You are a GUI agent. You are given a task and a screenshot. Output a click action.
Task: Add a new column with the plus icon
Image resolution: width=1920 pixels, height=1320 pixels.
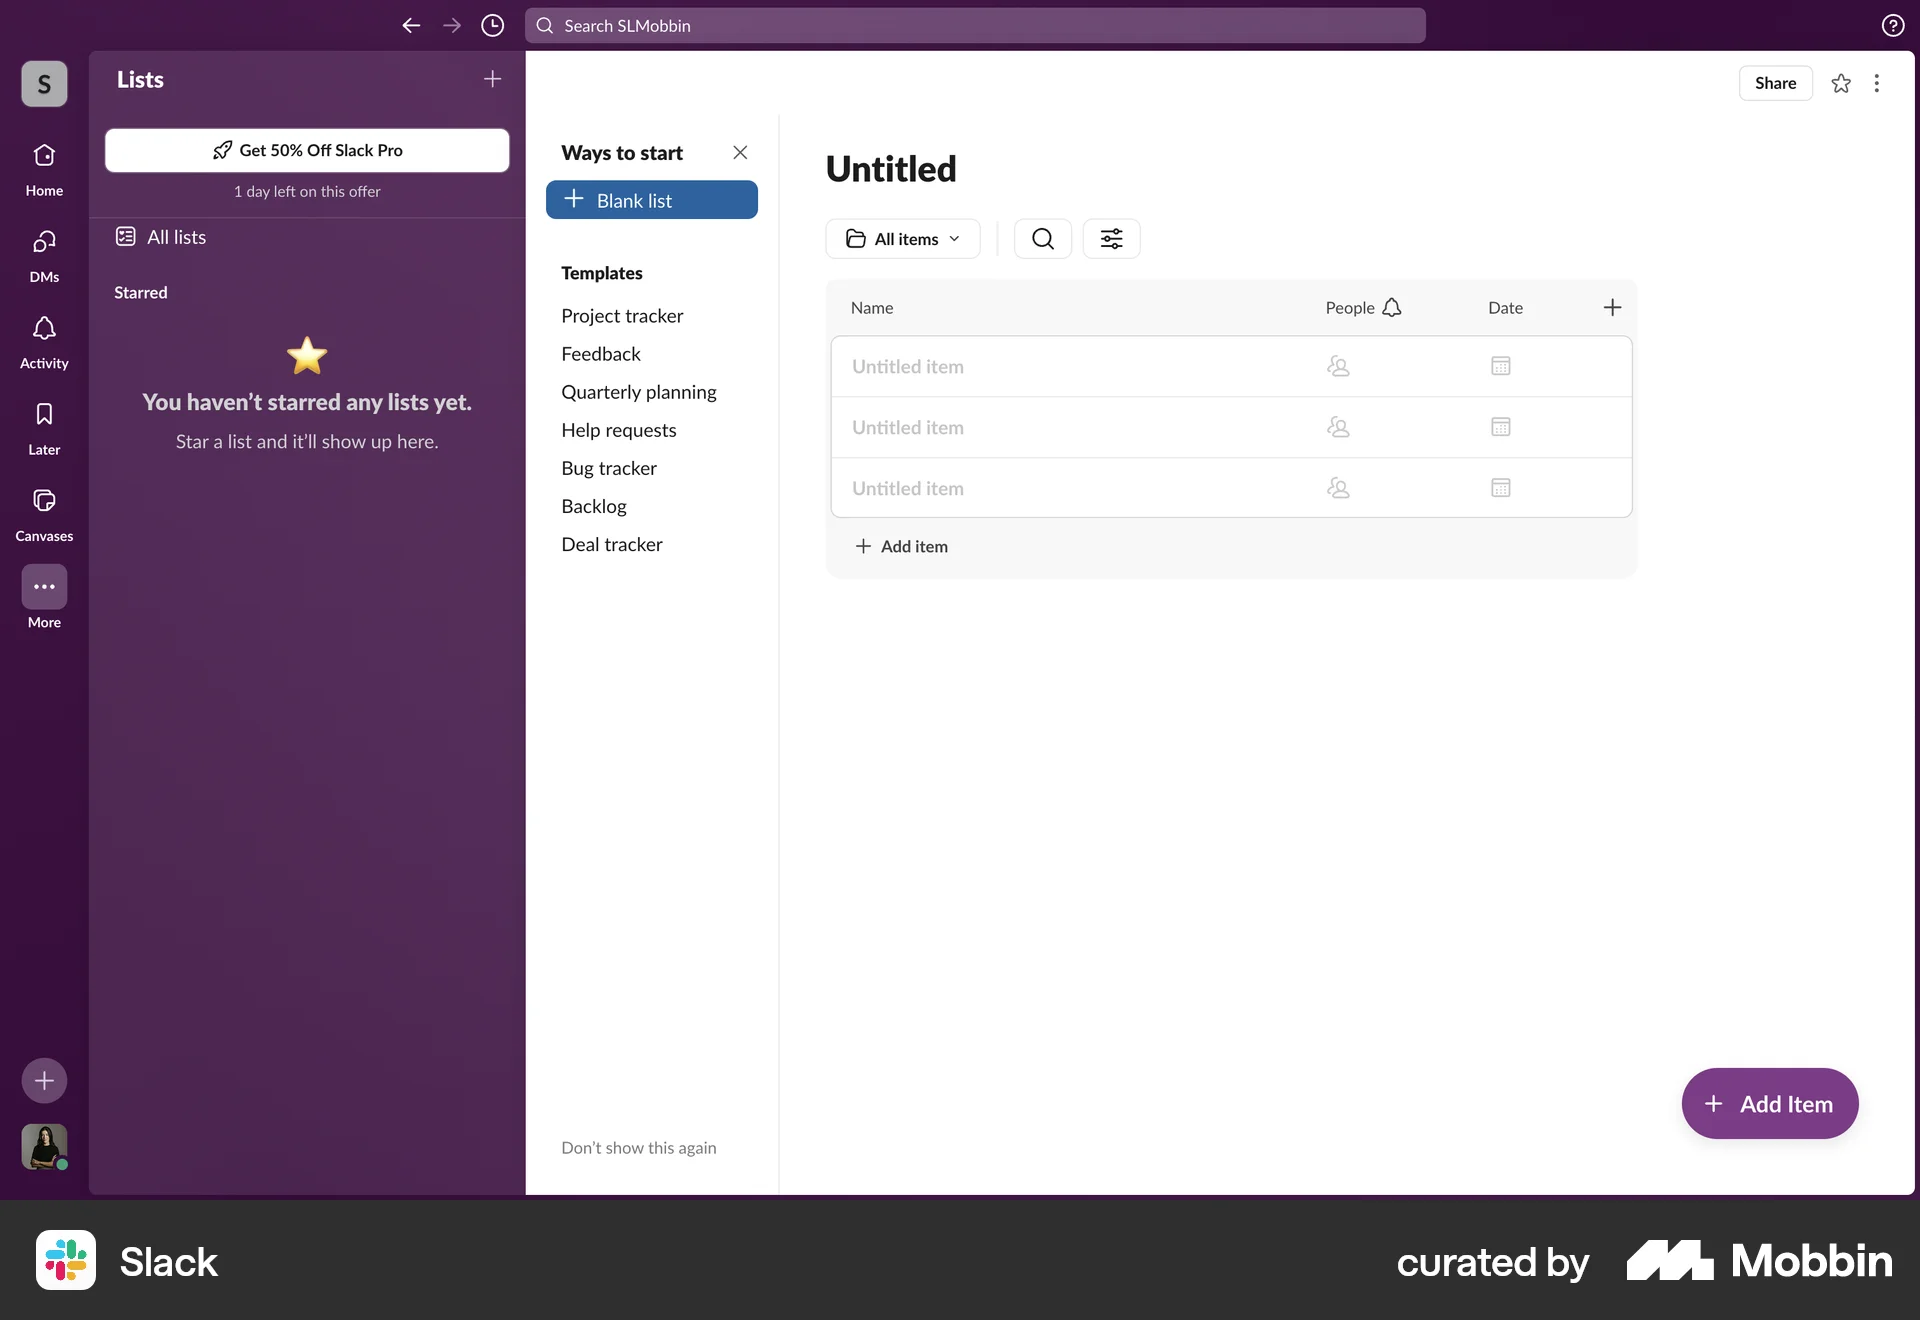click(x=1612, y=307)
